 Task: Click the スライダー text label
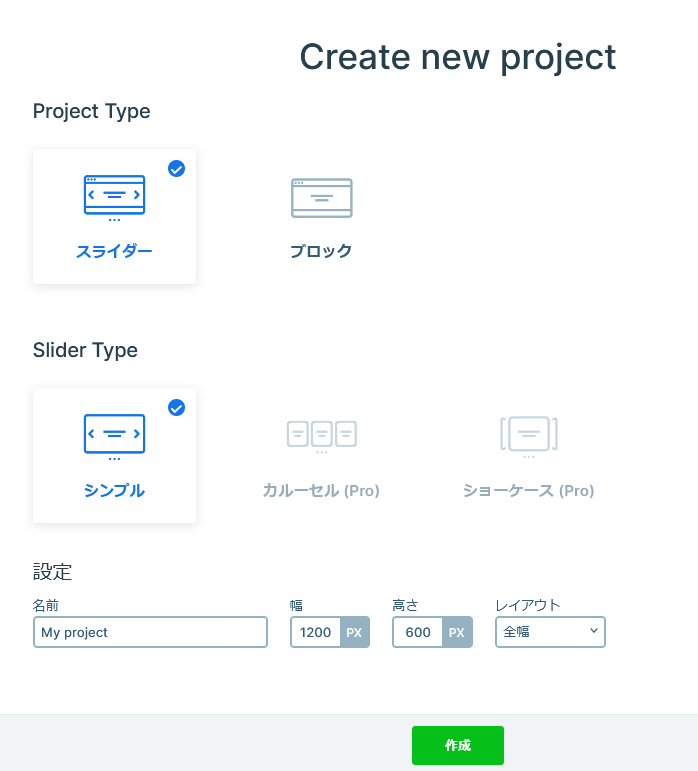114,252
